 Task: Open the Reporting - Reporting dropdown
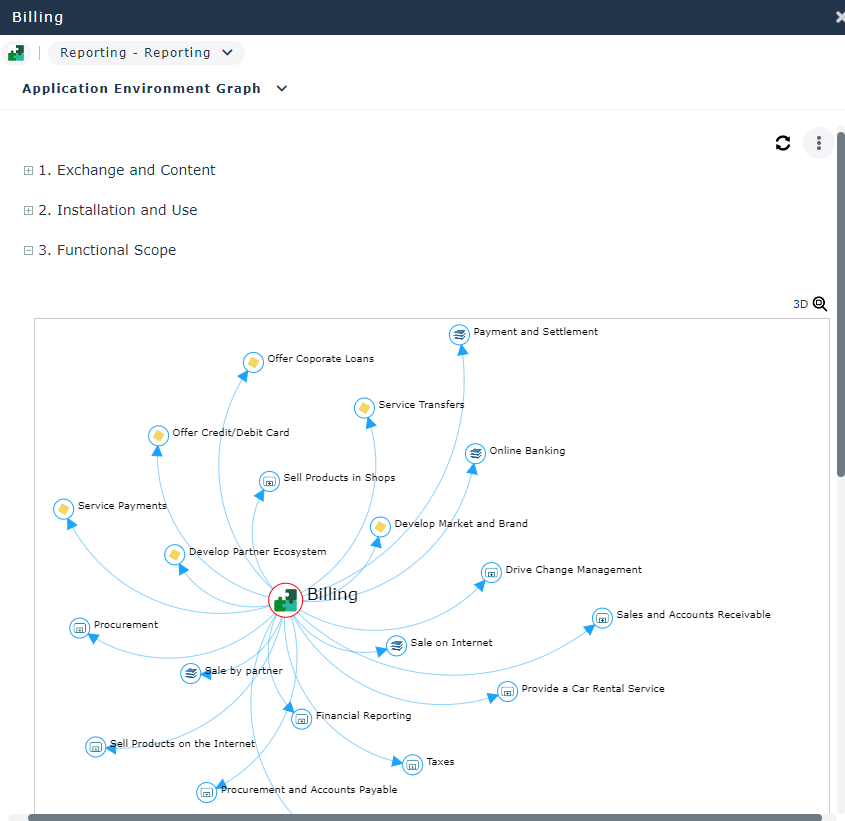click(146, 53)
